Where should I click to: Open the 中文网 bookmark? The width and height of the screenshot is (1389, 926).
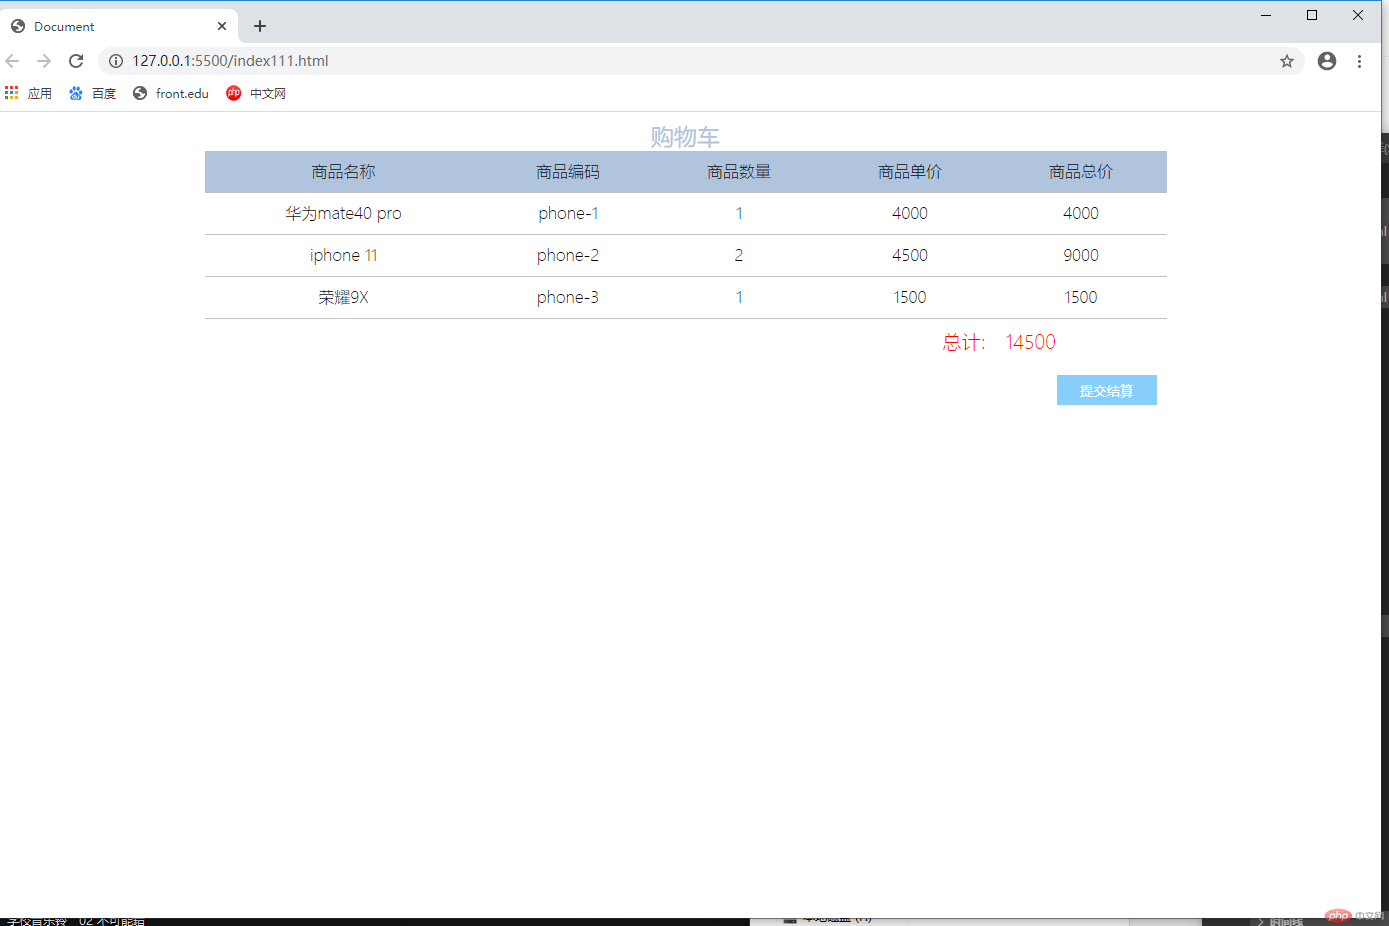click(x=256, y=93)
